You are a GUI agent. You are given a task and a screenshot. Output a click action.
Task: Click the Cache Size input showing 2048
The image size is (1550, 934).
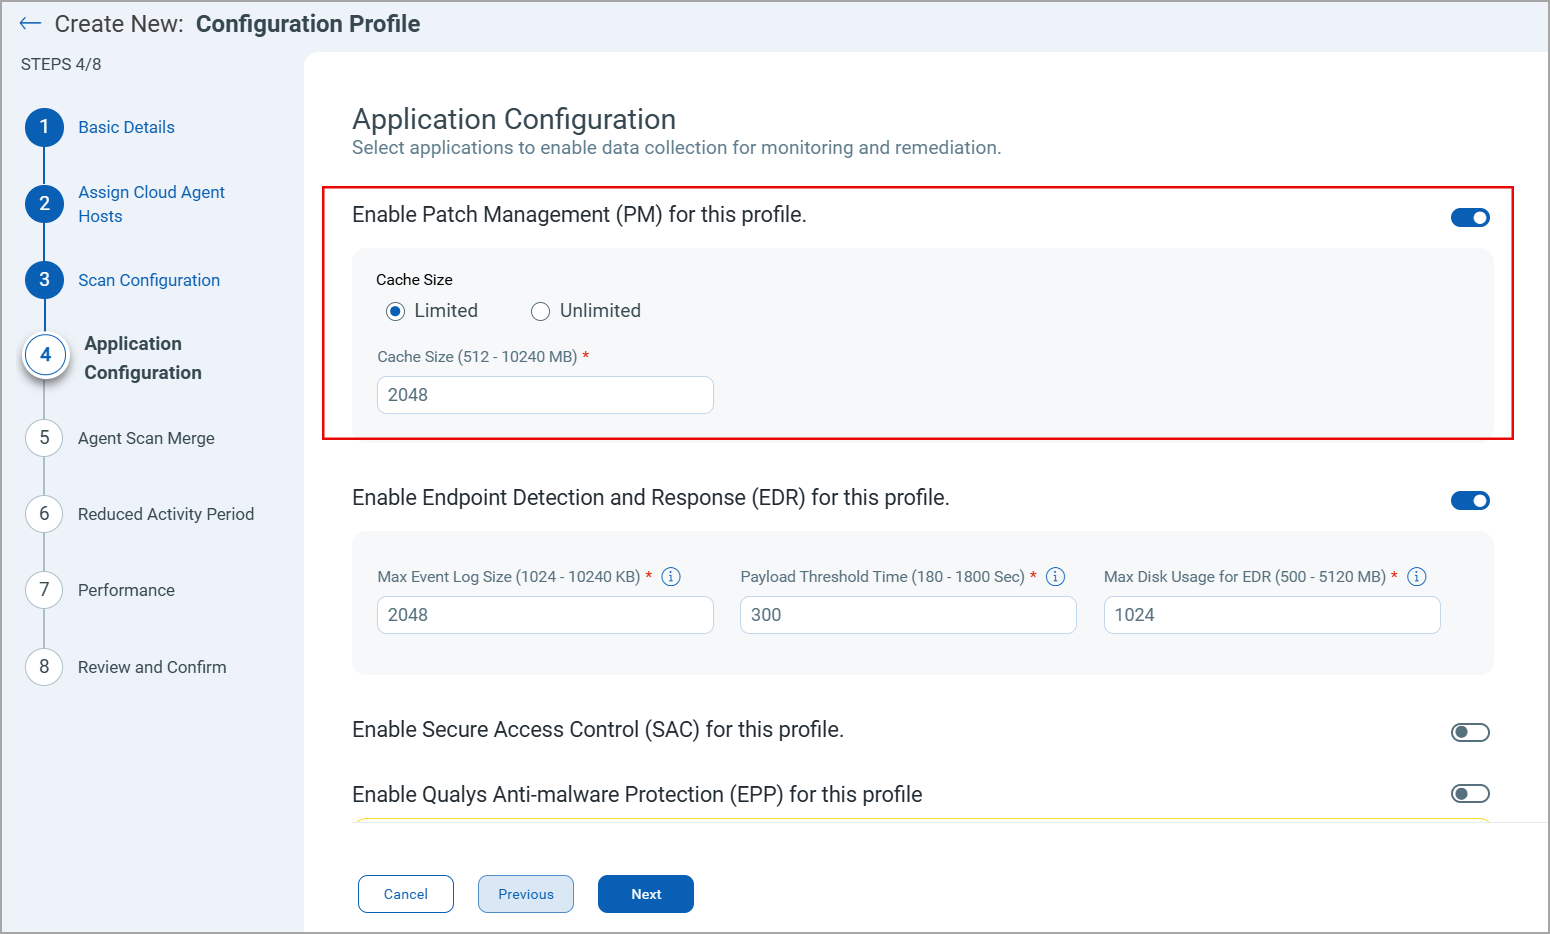[x=544, y=394]
